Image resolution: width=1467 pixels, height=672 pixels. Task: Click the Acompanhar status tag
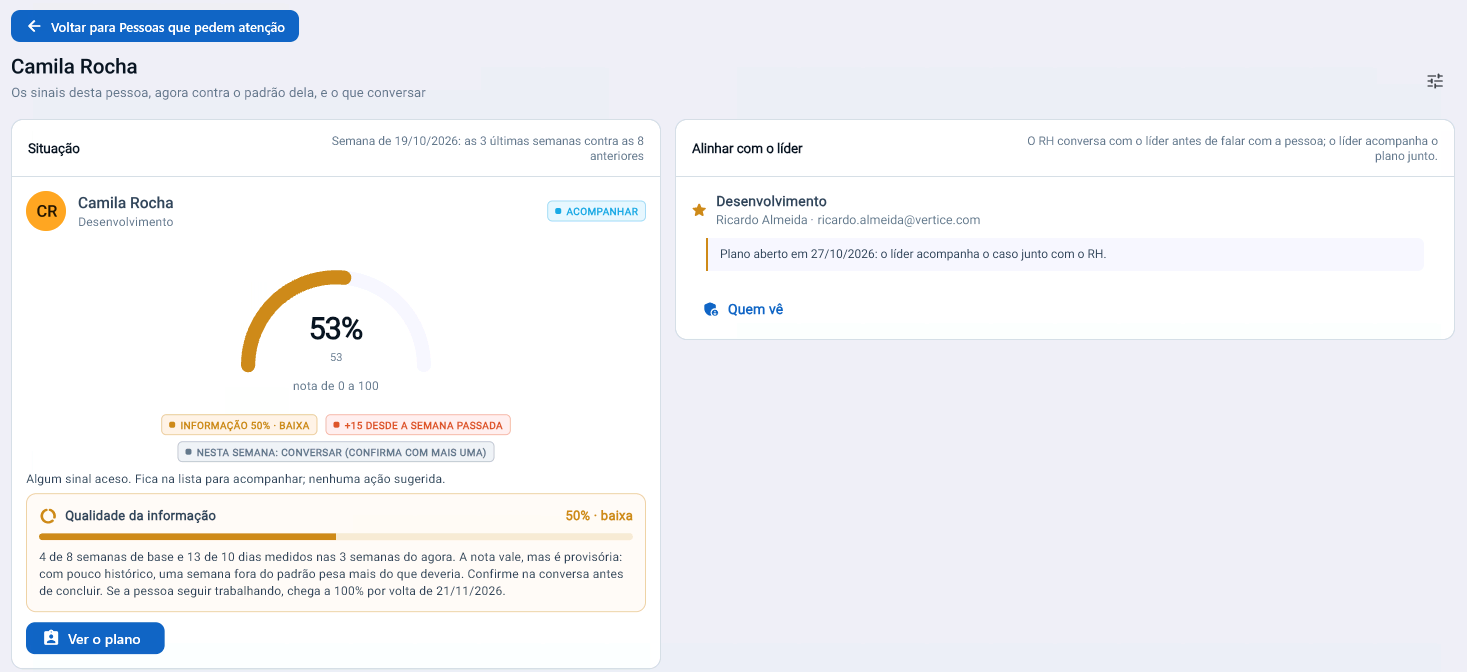pyautogui.click(x=596, y=211)
